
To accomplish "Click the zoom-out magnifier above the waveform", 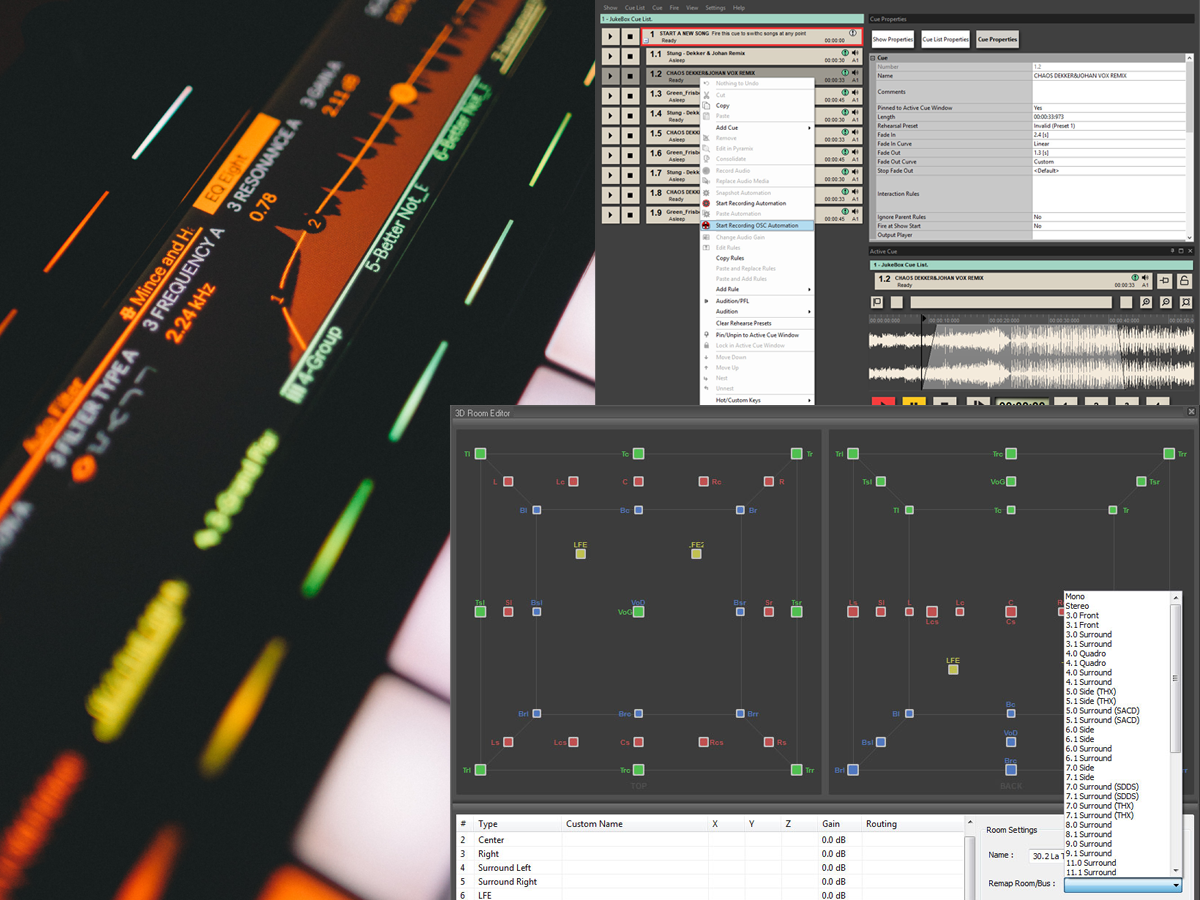I will click(1165, 302).
